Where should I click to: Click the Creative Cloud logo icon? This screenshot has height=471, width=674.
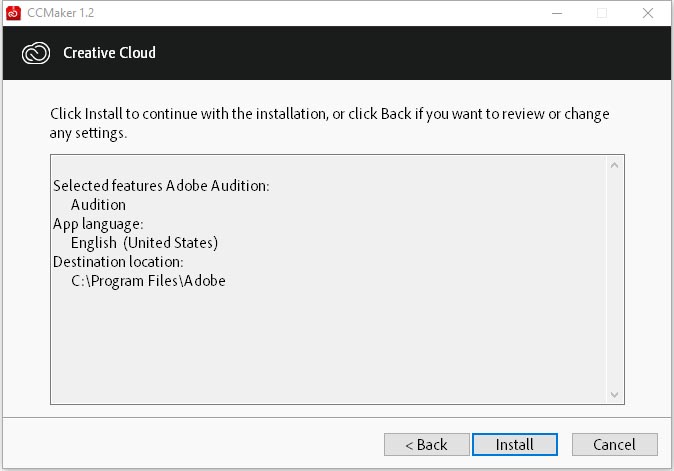click(x=36, y=53)
